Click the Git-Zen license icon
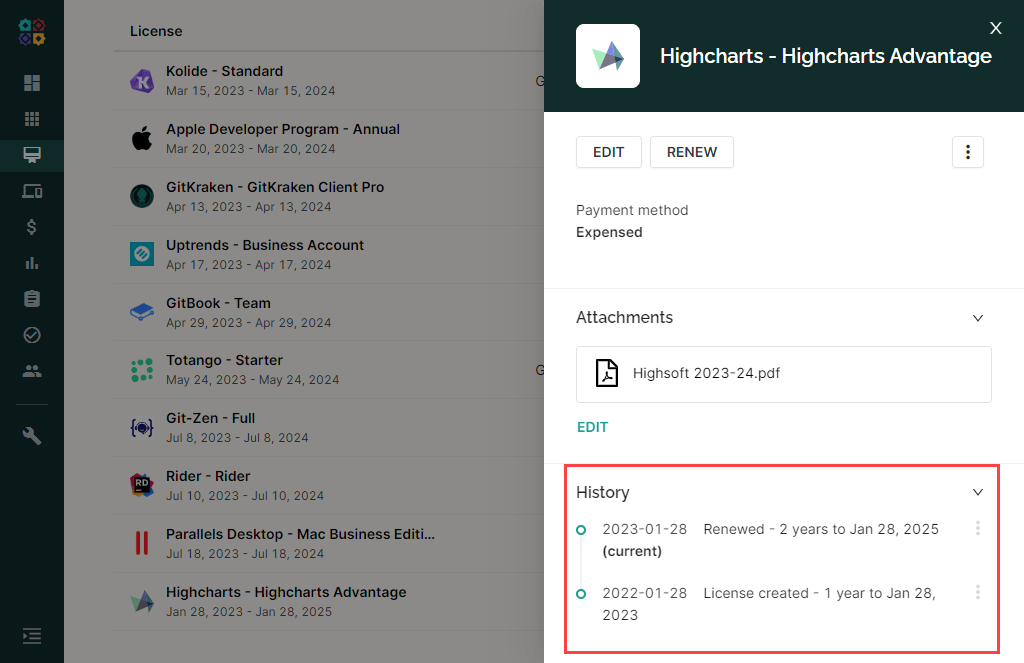 (142, 428)
